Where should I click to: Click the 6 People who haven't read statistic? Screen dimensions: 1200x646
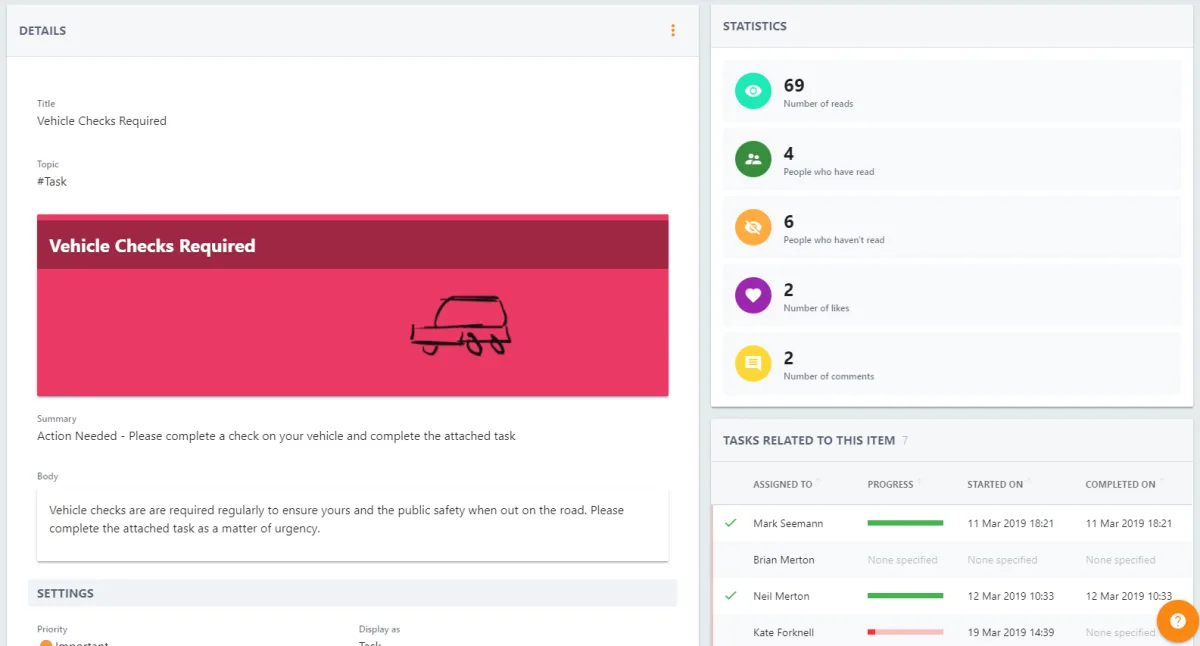click(952, 227)
